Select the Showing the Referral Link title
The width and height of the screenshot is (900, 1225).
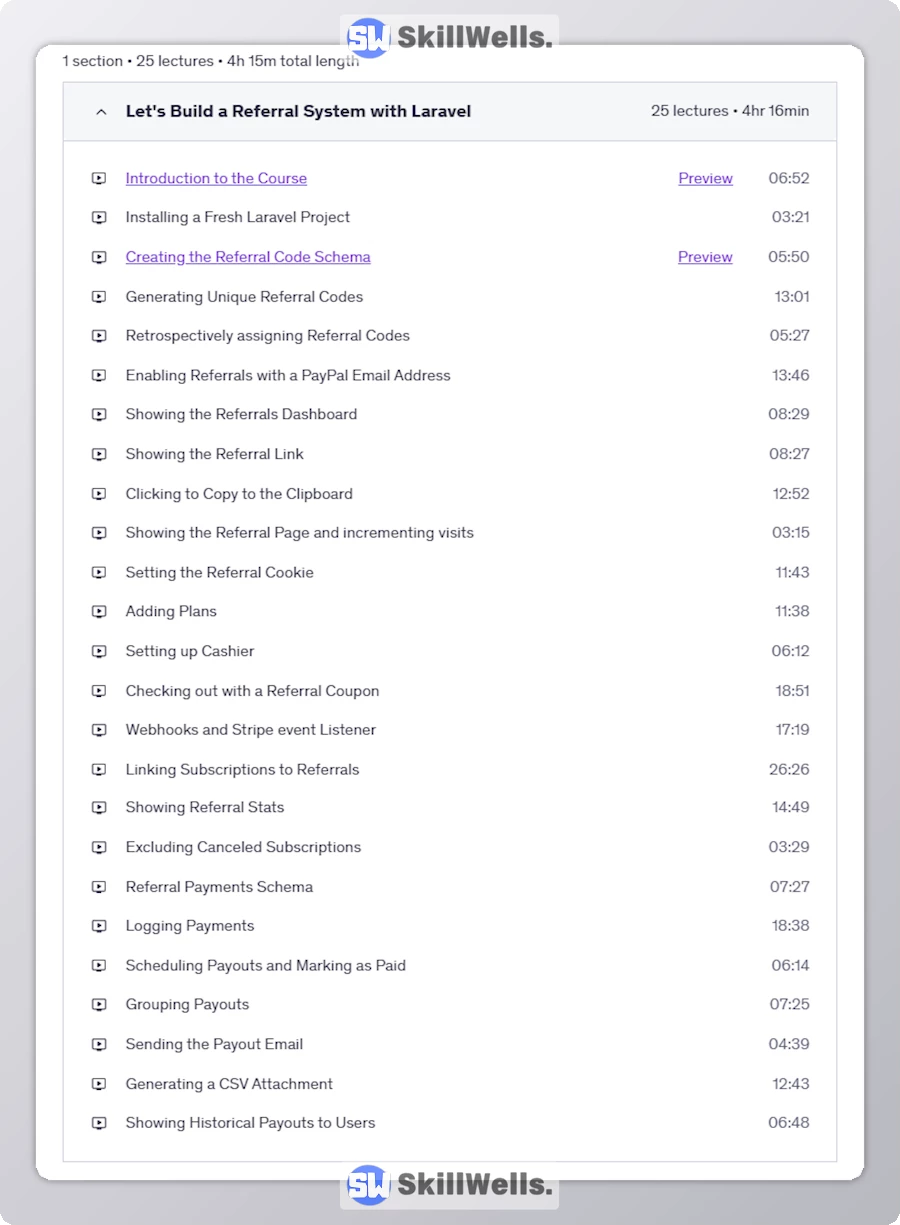214,454
